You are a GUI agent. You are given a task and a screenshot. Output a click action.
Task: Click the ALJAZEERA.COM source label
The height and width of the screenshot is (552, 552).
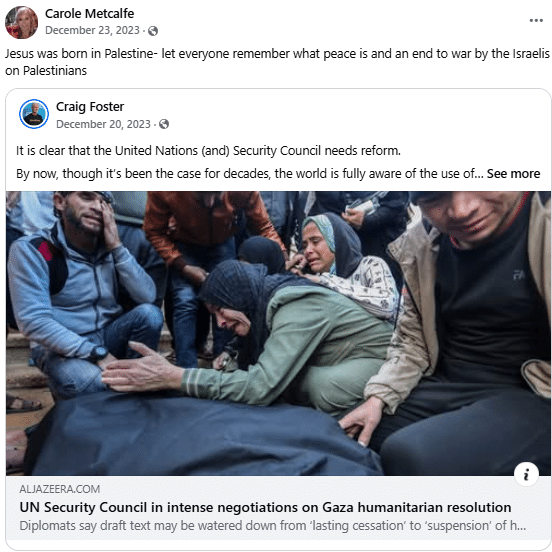(60, 489)
